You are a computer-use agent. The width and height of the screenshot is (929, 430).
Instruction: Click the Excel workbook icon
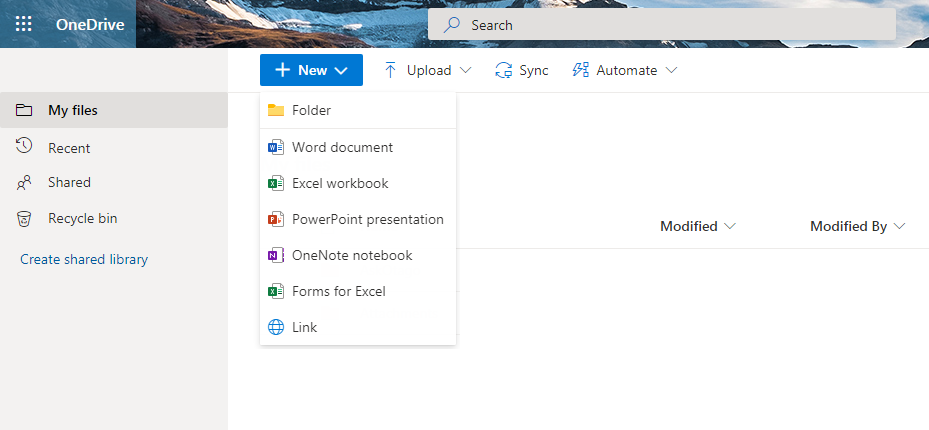pos(276,183)
